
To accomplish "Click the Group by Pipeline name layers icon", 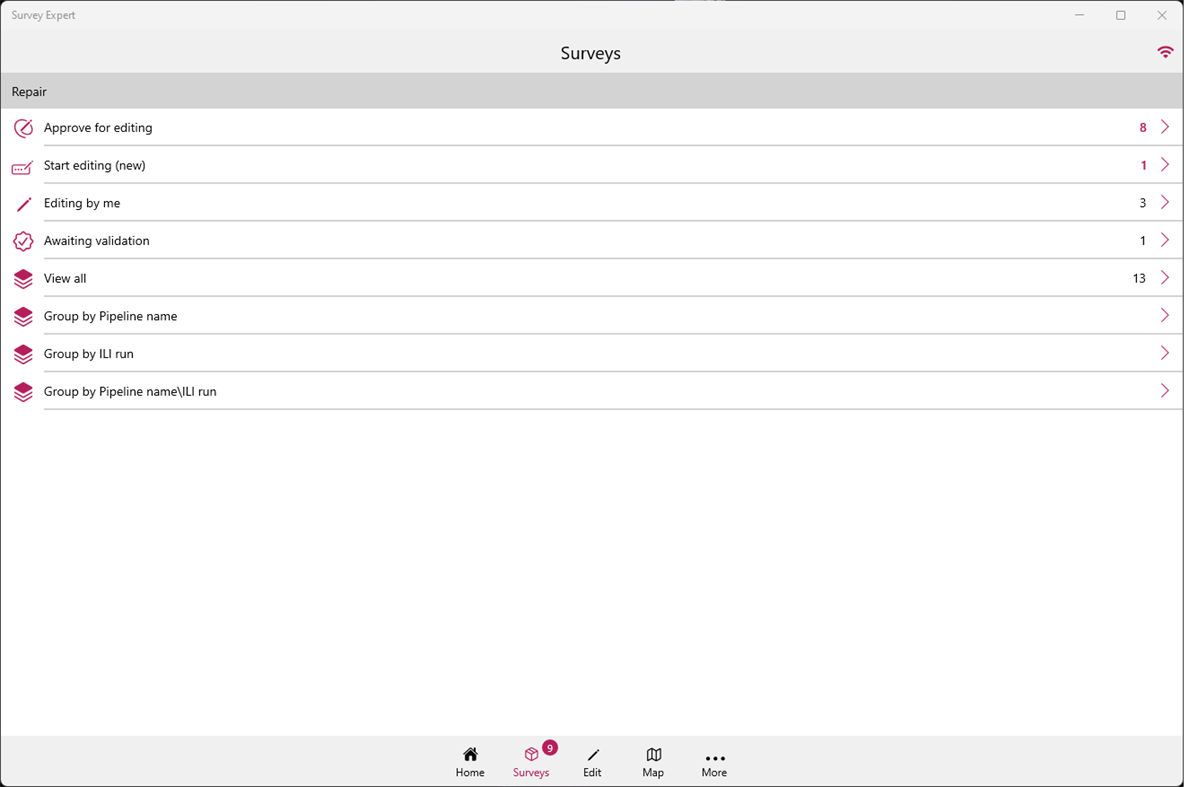I will tap(23, 316).
